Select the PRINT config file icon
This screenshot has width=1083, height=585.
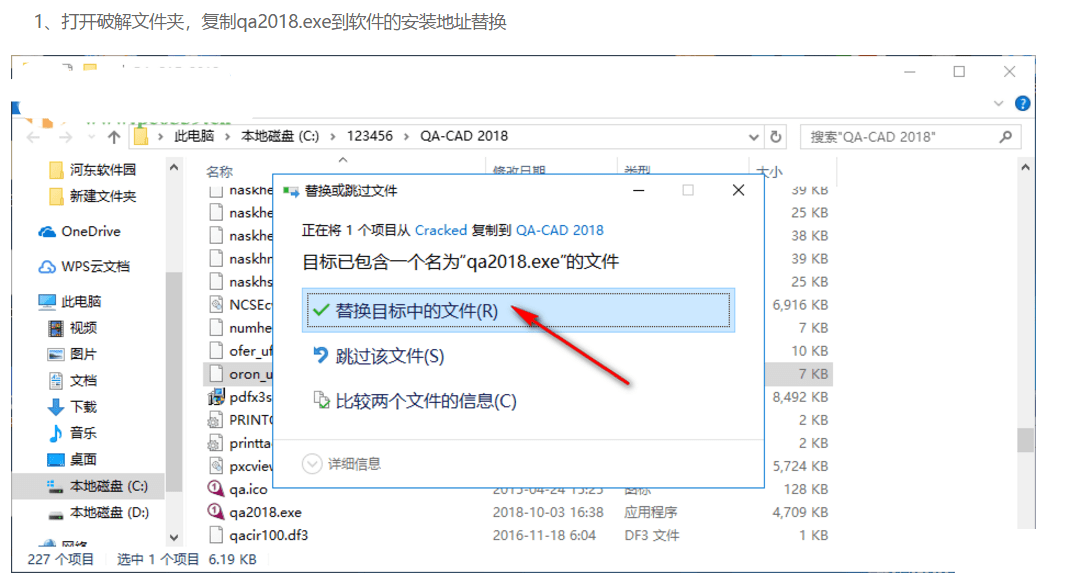coord(215,420)
